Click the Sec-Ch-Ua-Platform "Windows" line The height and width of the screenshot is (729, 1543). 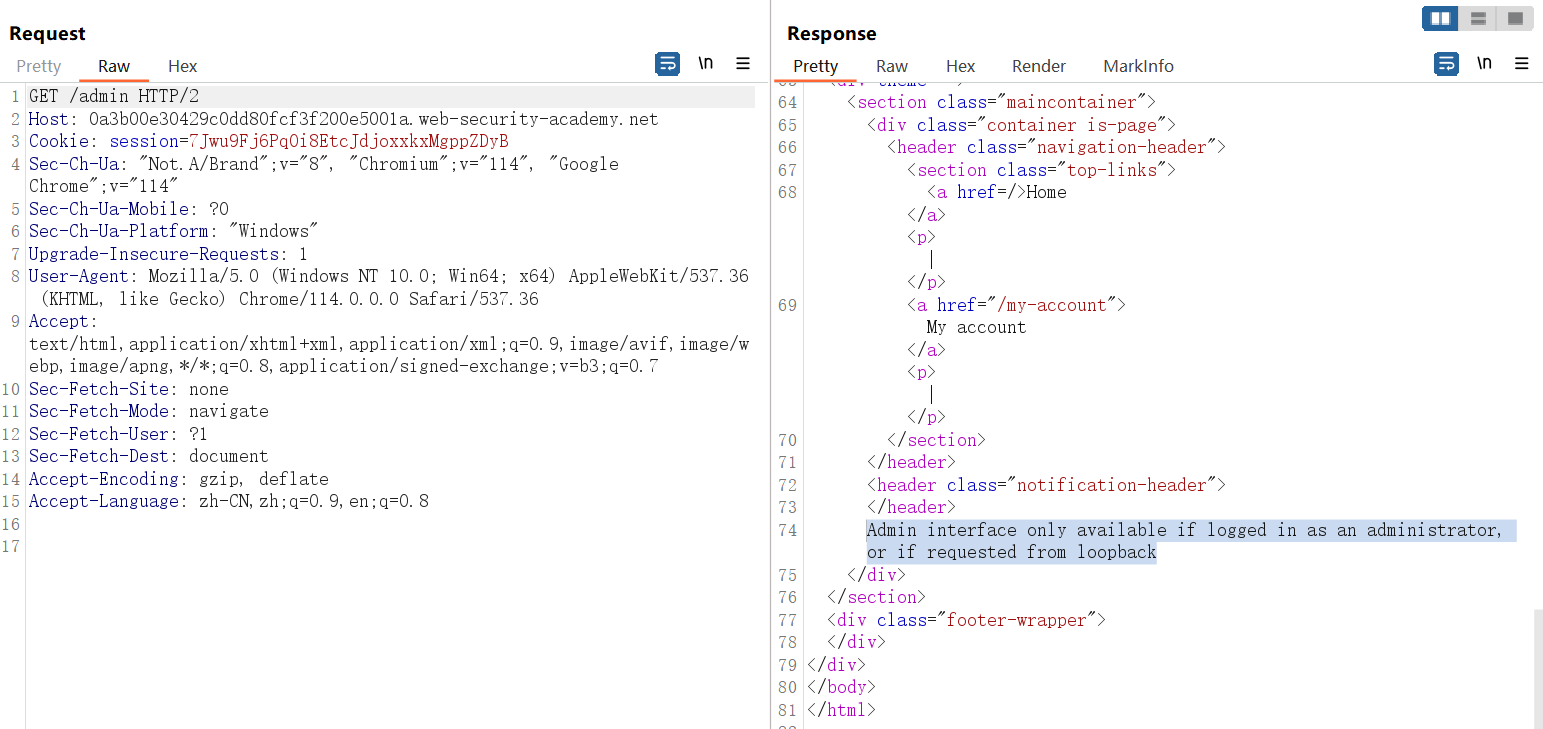click(x=174, y=231)
